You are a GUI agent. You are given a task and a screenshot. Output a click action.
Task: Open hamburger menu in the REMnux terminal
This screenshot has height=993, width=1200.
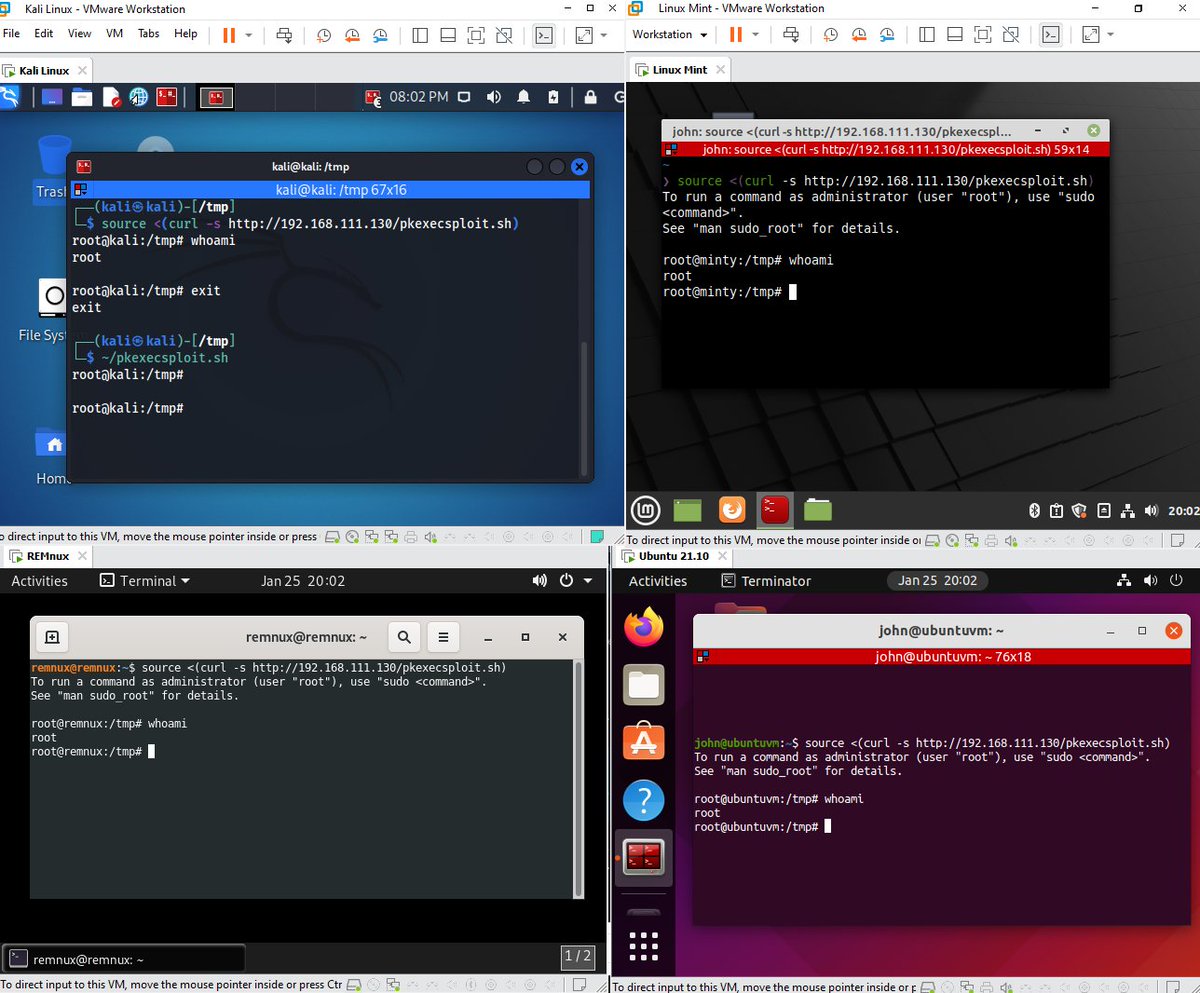coord(443,636)
